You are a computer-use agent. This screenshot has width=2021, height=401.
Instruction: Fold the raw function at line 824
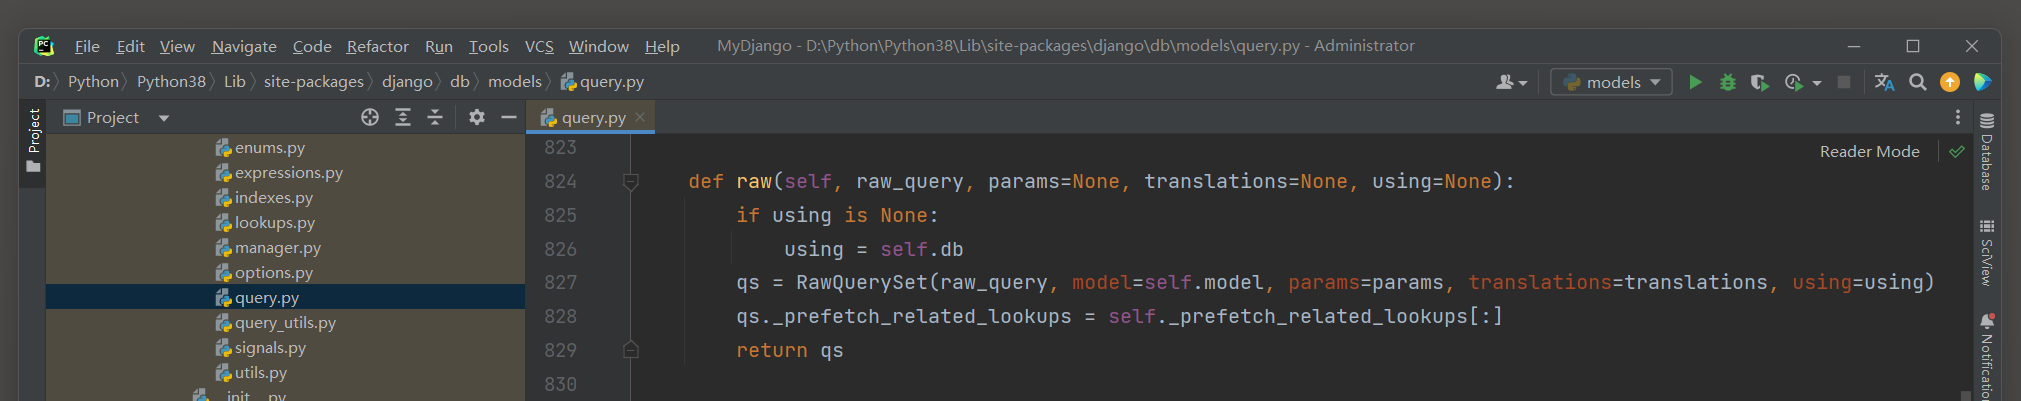(631, 181)
